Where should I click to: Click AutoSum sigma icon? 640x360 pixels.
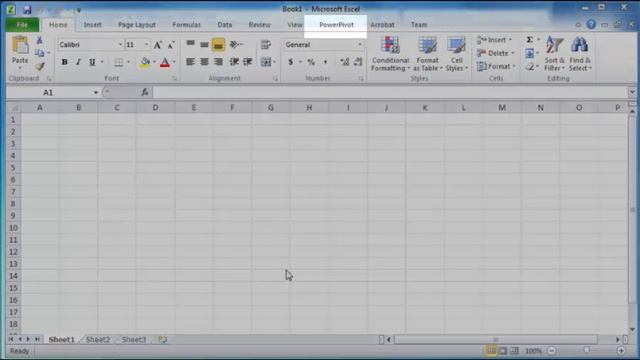tap(529, 40)
